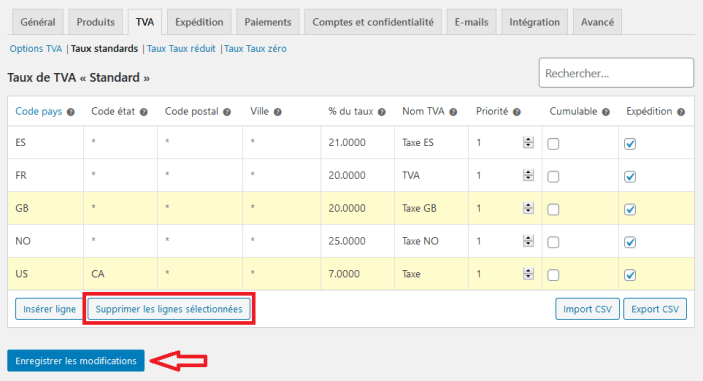This screenshot has width=703, height=381.
Task: Click help icon next to Code état
Action: click(143, 112)
